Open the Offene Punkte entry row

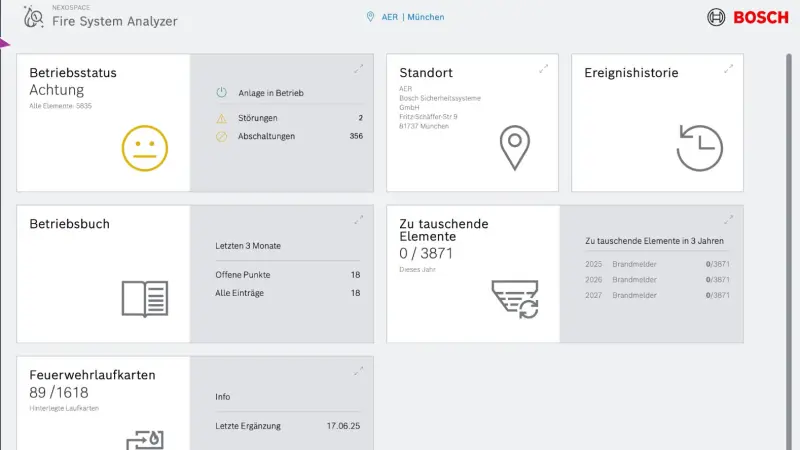(x=288, y=275)
